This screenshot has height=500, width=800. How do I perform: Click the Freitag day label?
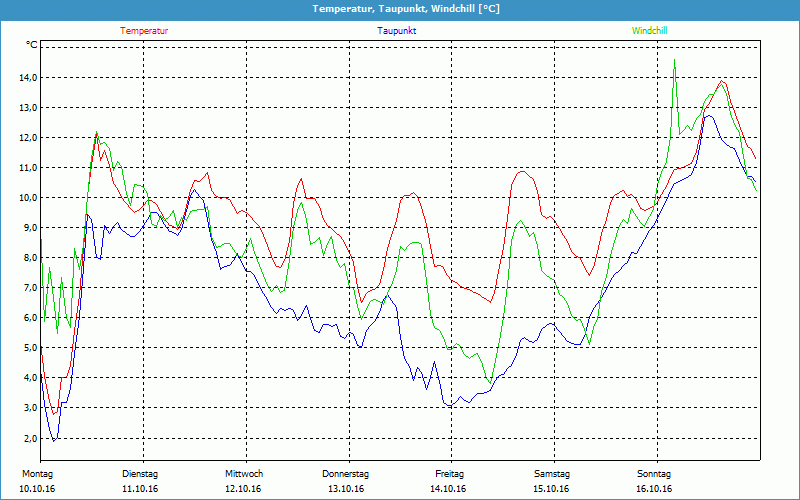449,474
